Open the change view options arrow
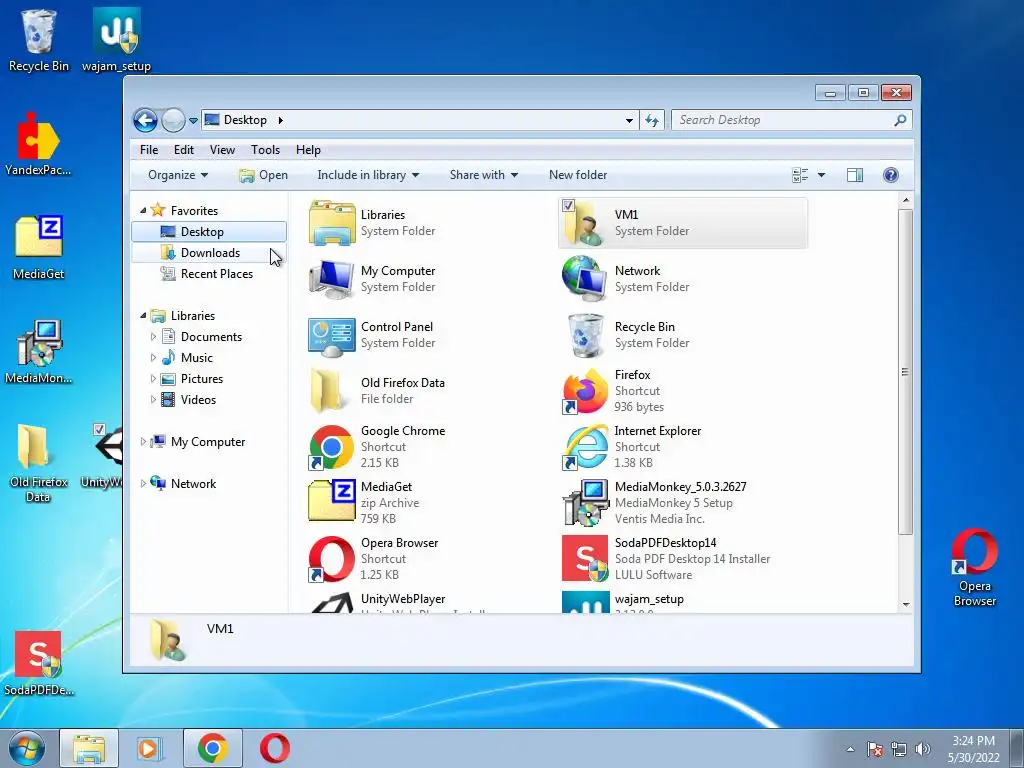This screenshot has height=768, width=1024. point(822,175)
